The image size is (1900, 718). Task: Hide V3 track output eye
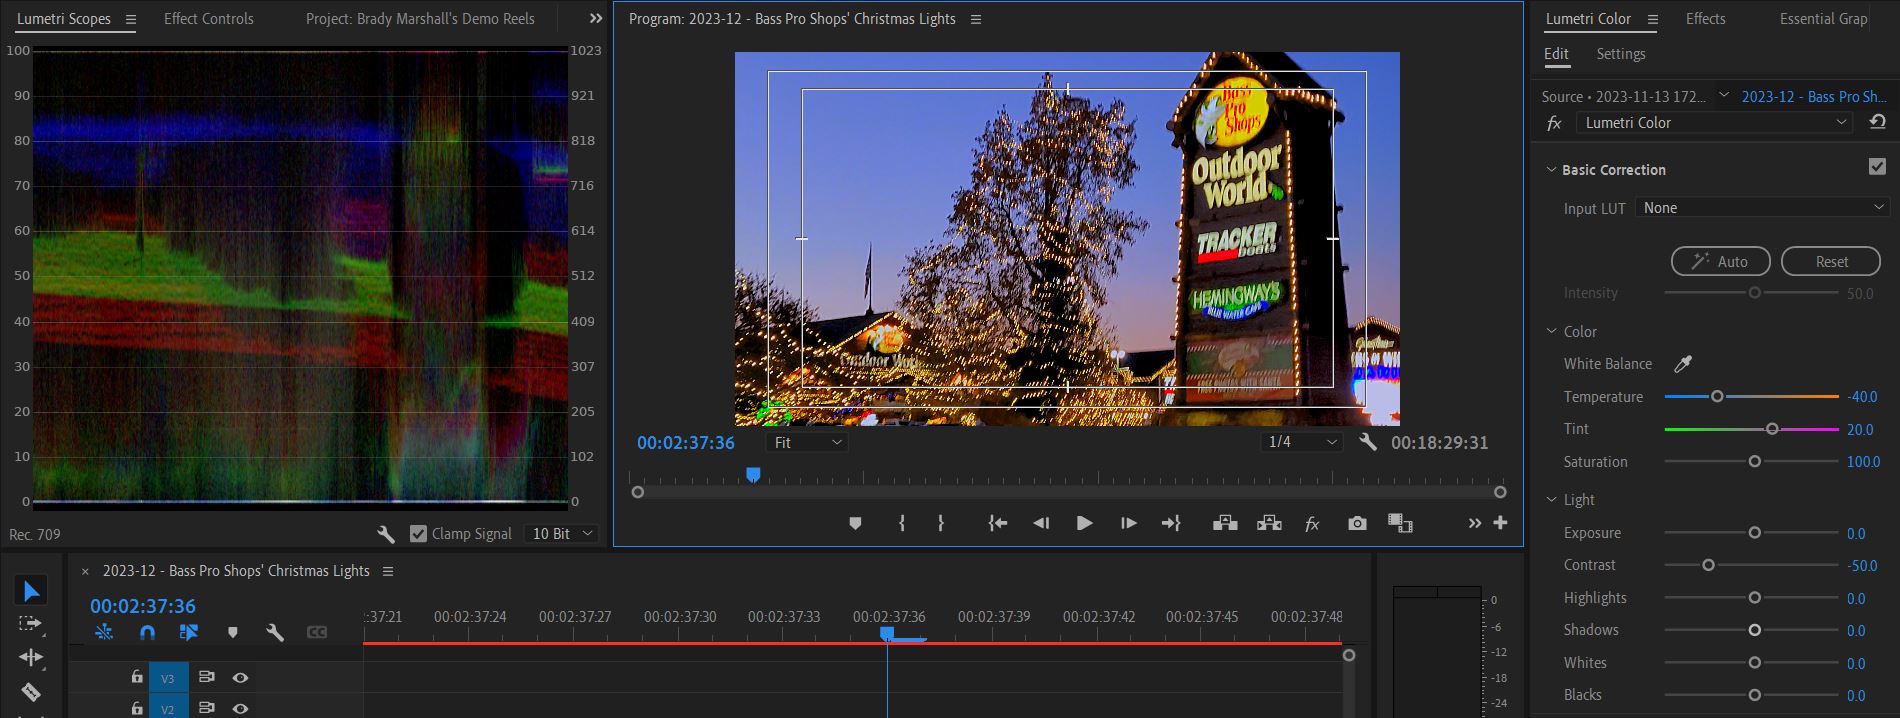(240, 677)
